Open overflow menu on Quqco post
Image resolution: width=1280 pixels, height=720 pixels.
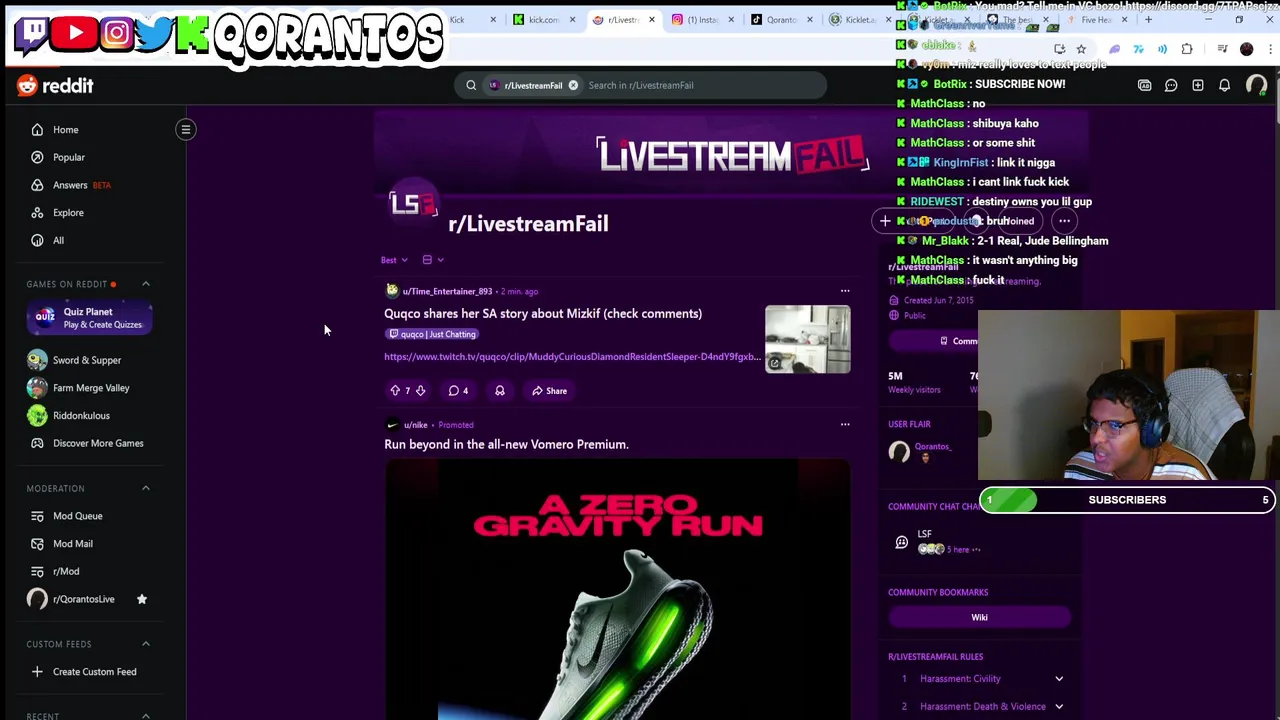point(845,291)
